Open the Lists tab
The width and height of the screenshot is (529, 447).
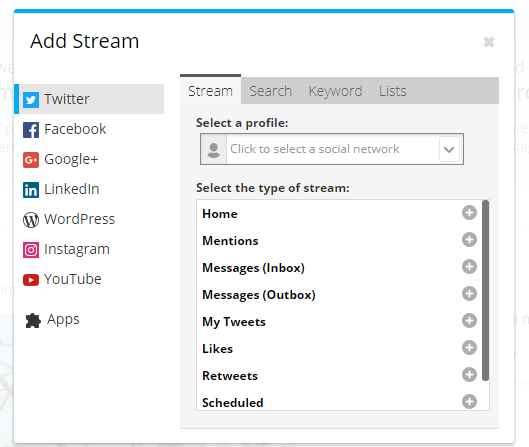pyautogui.click(x=393, y=91)
